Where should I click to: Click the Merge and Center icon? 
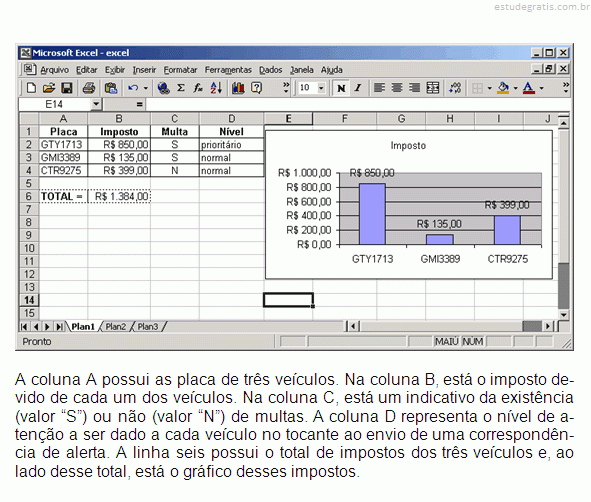pos(432,88)
